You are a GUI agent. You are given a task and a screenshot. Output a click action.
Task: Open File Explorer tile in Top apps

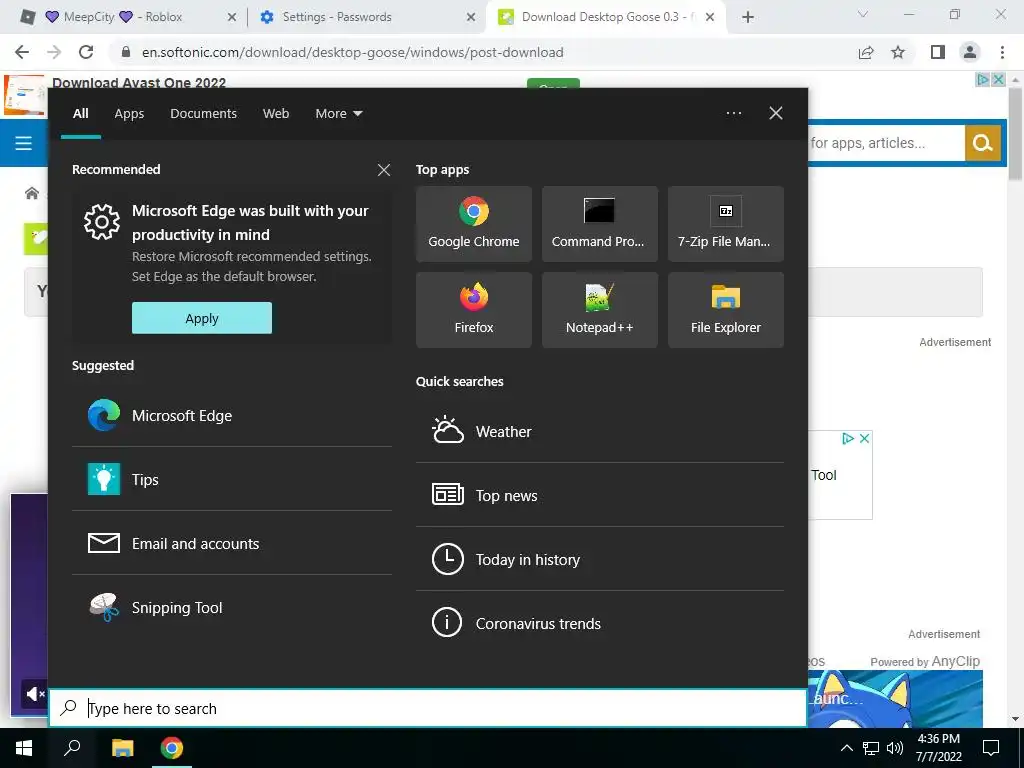tap(726, 310)
